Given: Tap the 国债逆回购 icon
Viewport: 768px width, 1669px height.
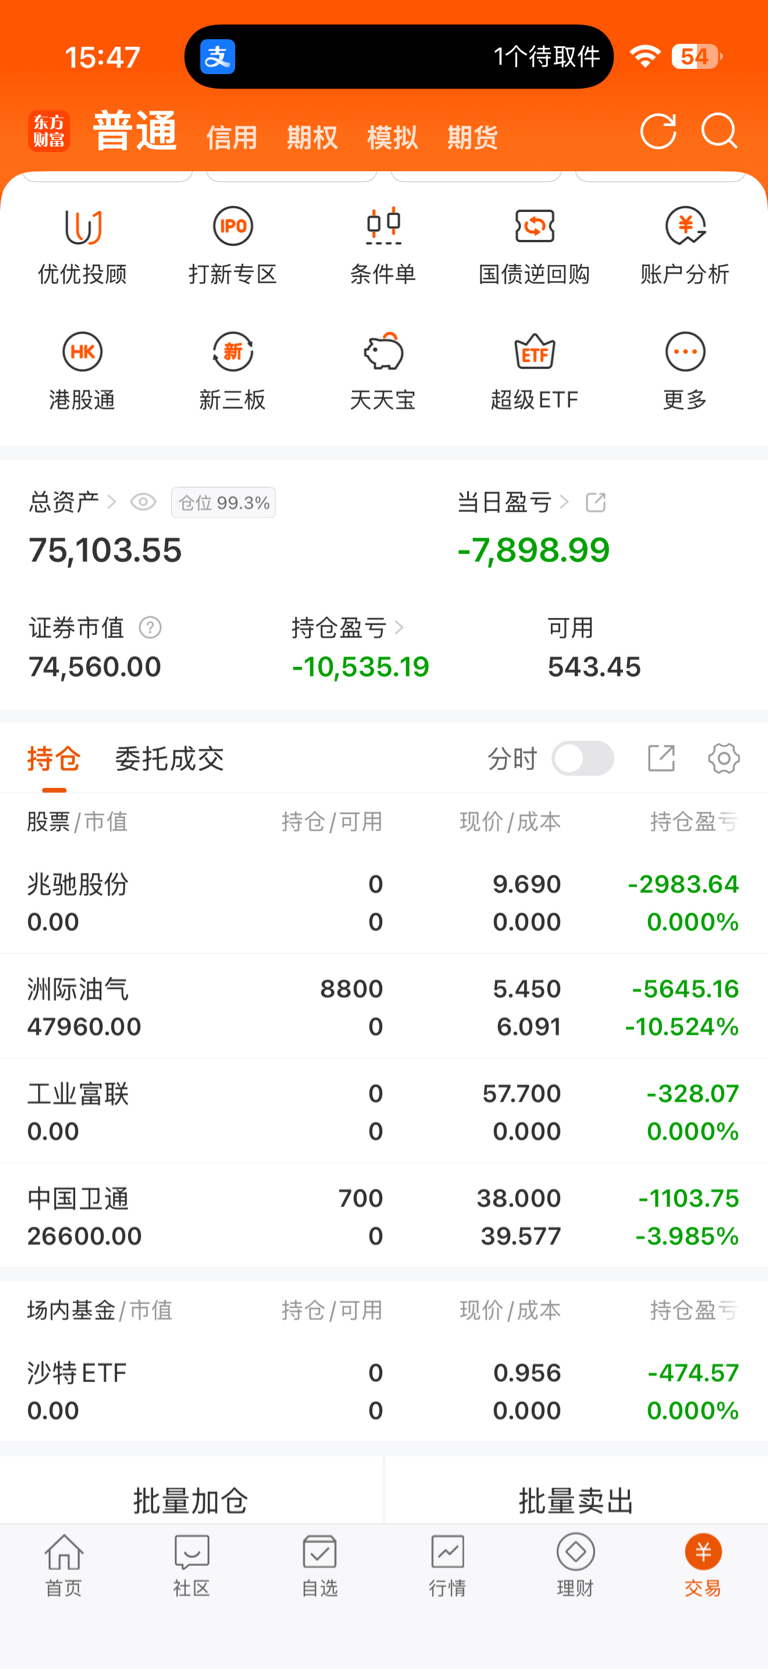Looking at the screenshot, I should pyautogui.click(x=534, y=228).
